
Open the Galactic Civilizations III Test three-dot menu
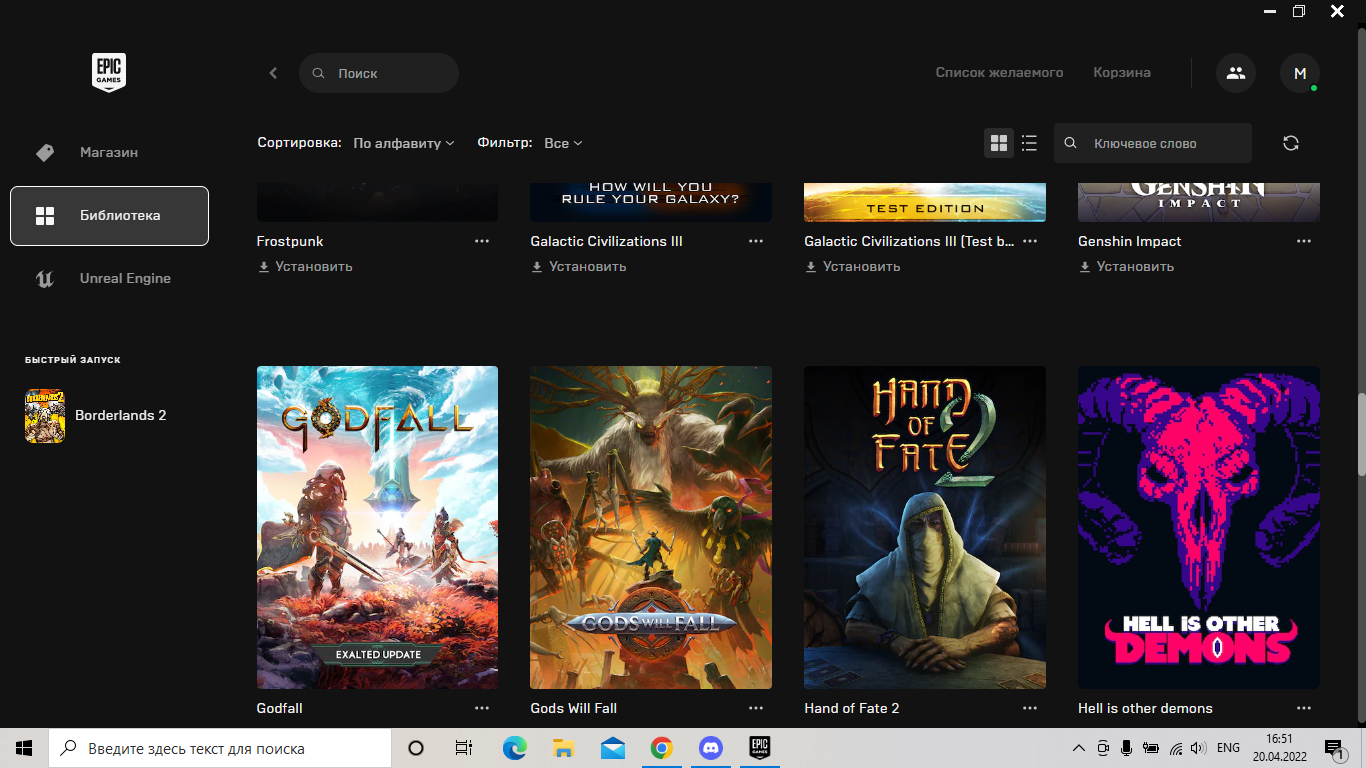1030,241
